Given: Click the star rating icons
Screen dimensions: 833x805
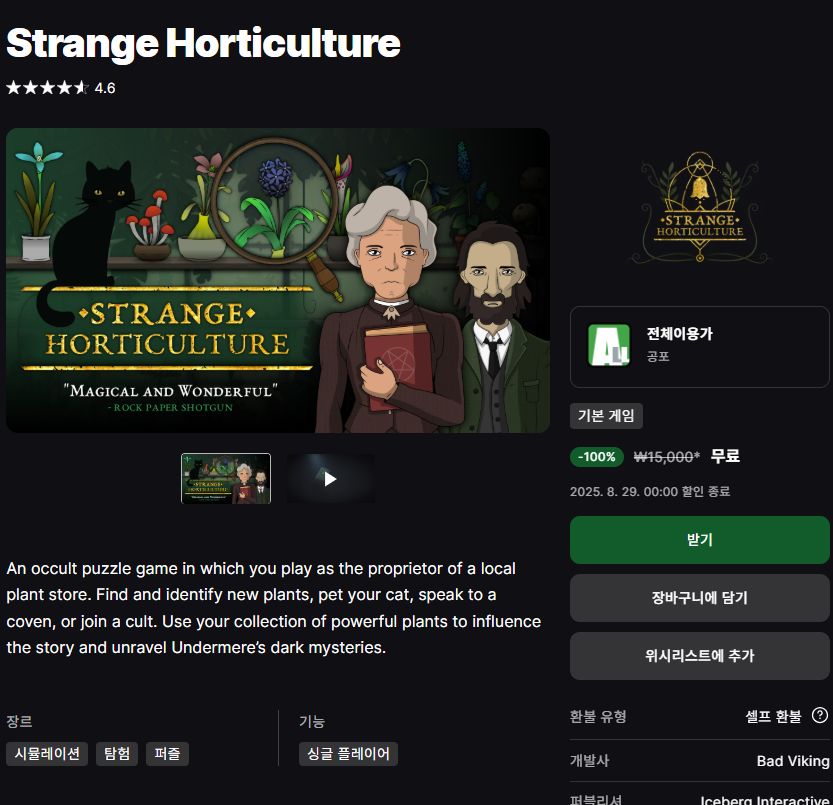Looking at the screenshot, I should 47,88.
